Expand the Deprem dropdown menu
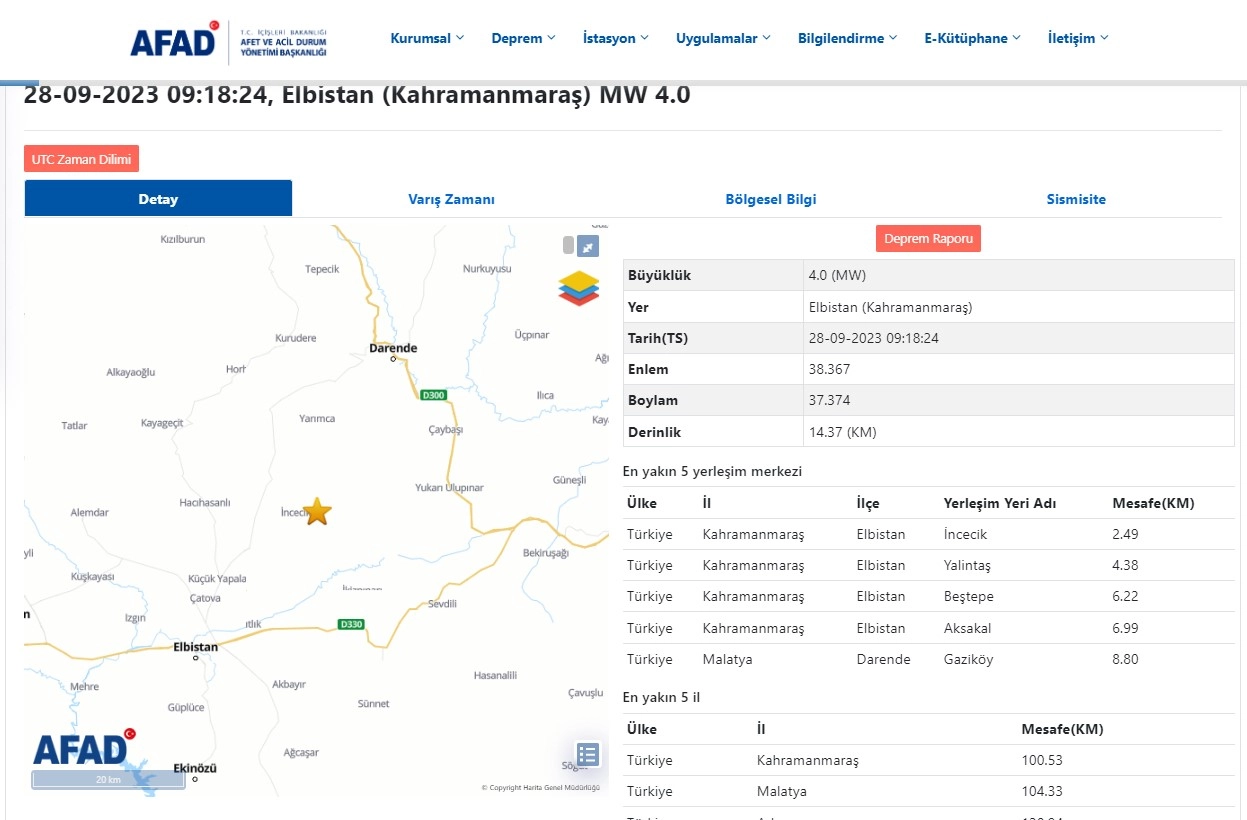The height and width of the screenshot is (820, 1247). (523, 38)
